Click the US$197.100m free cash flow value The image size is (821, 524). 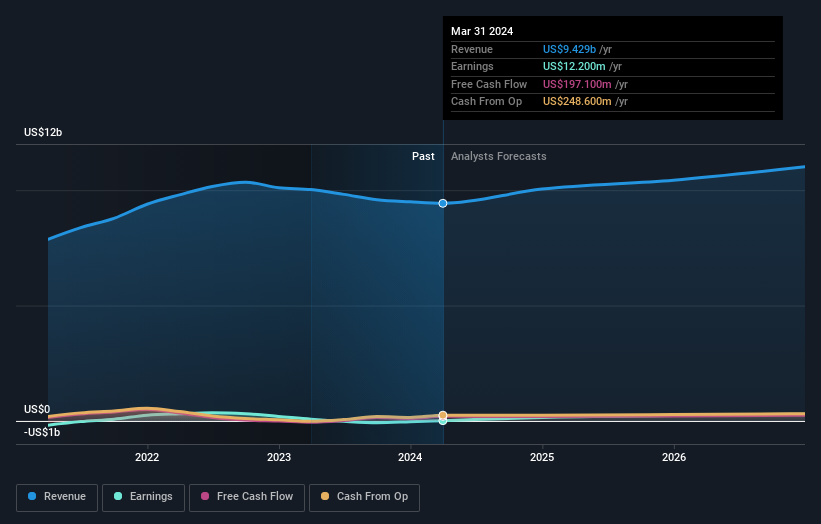(577, 84)
